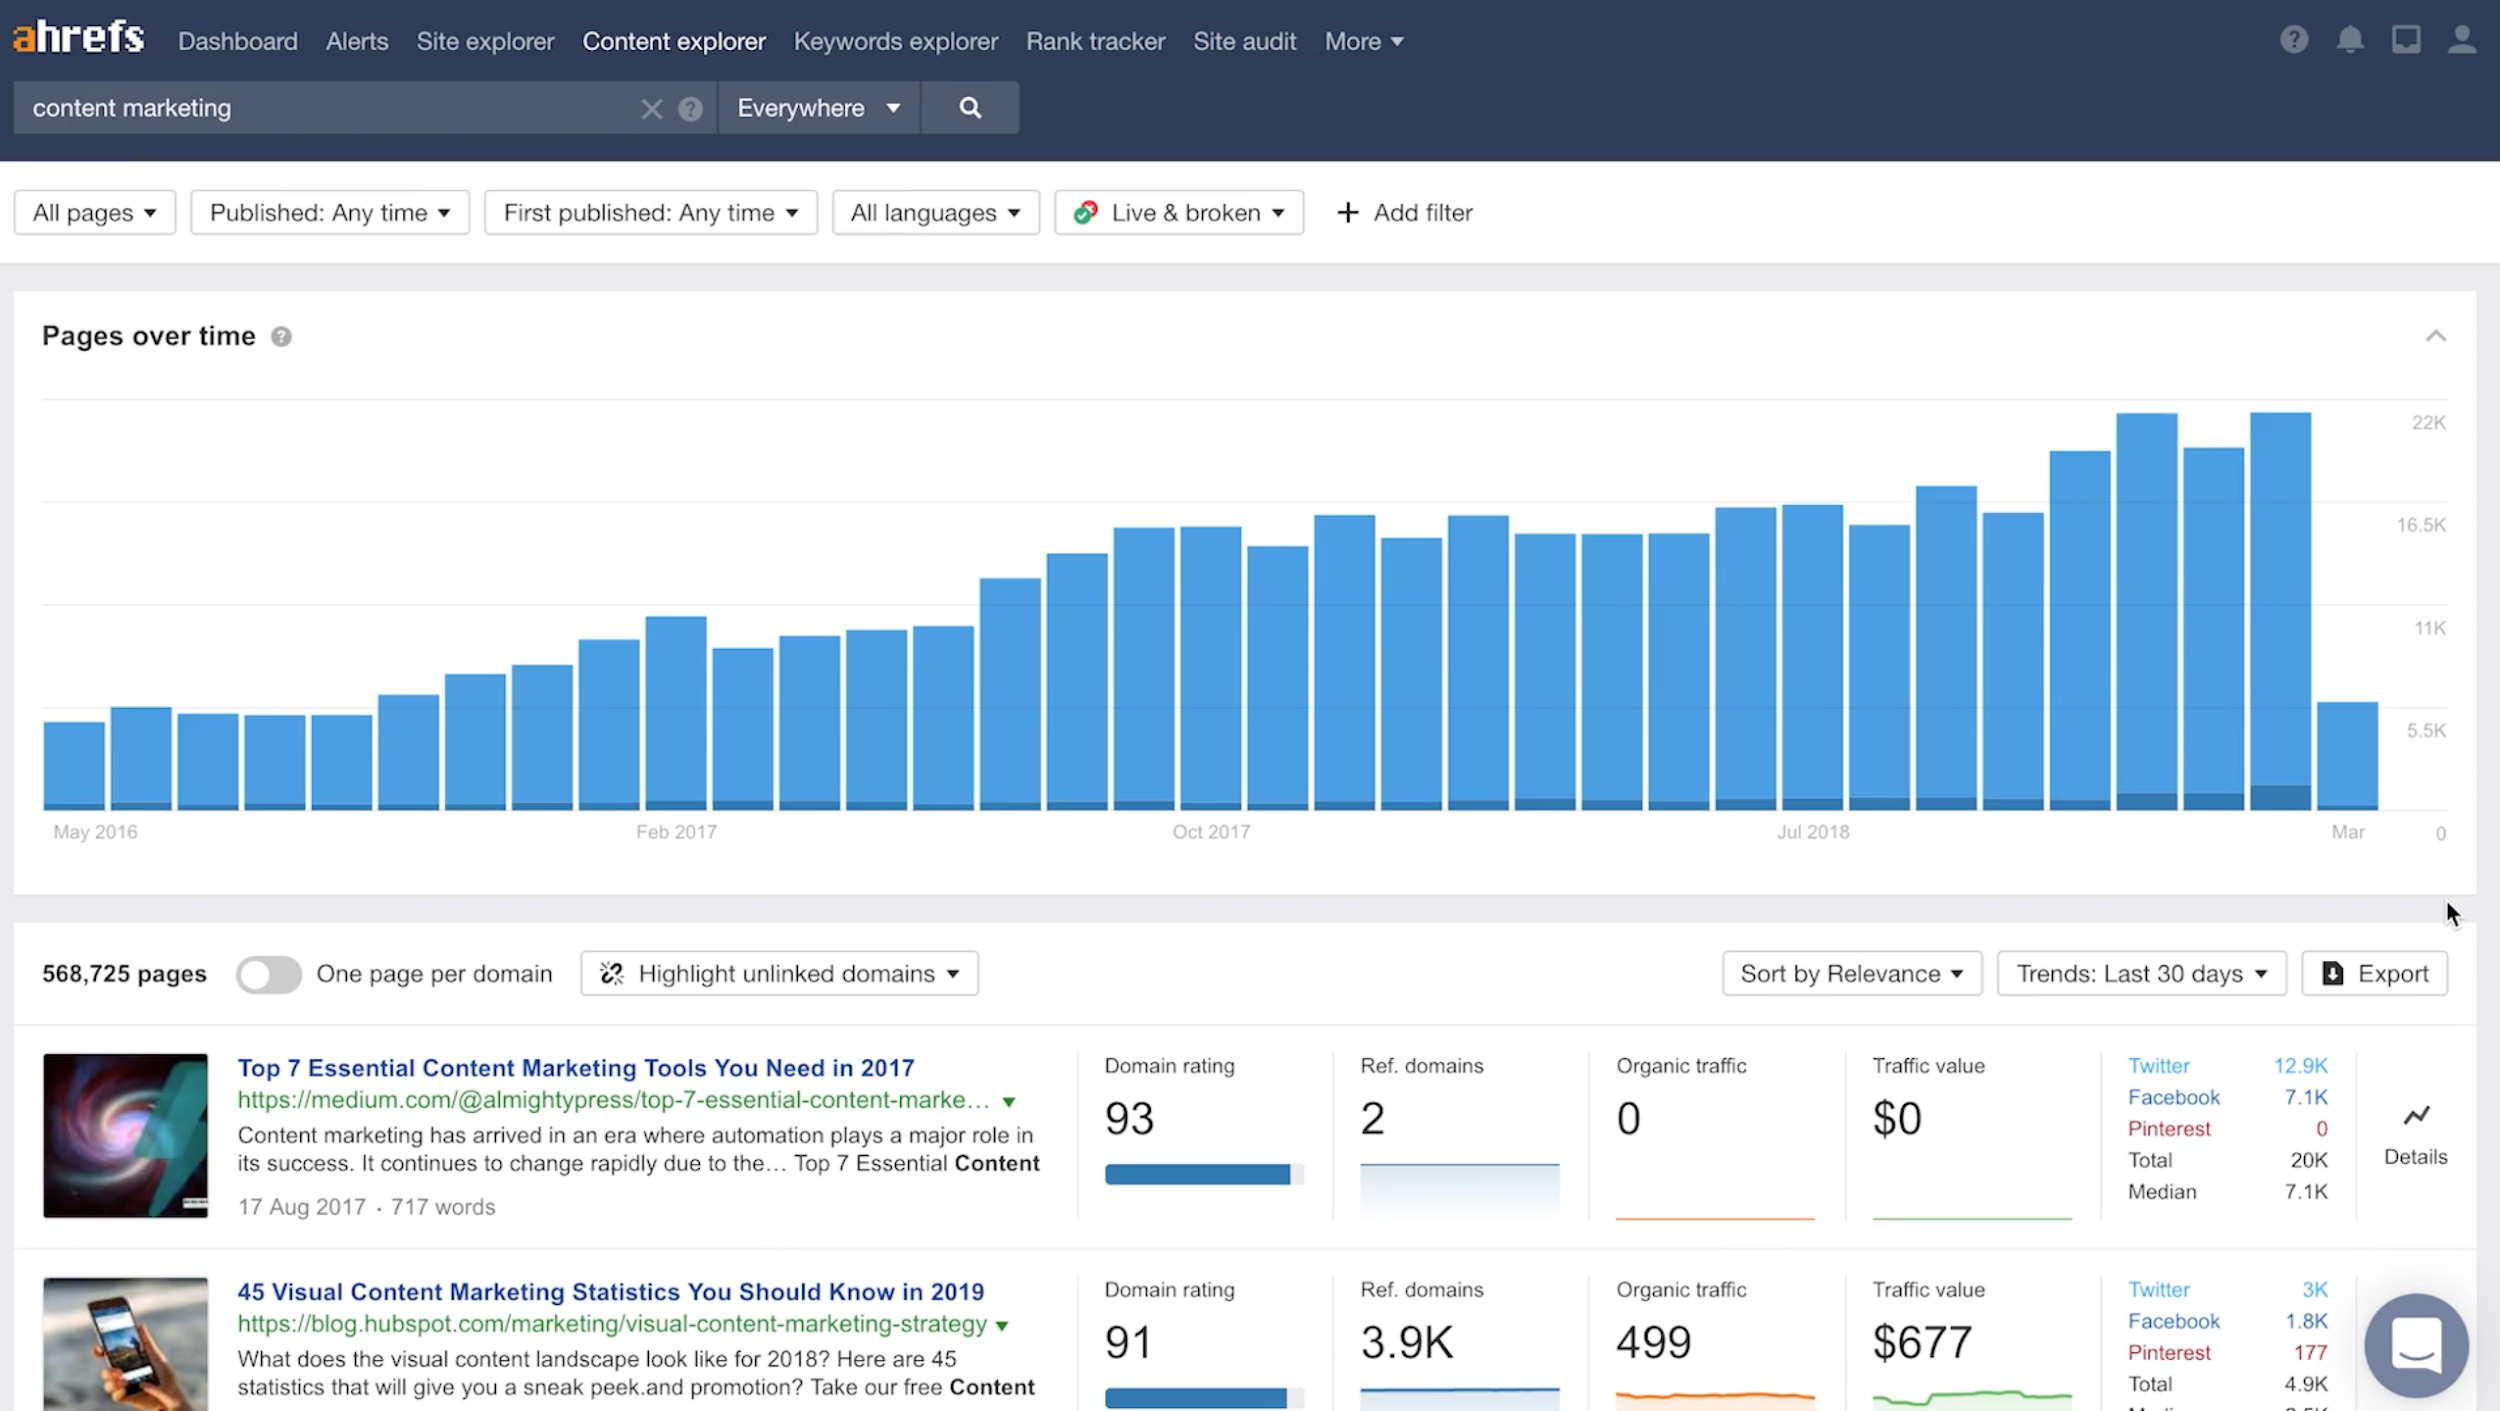The width and height of the screenshot is (2500, 1411).
Task: Open Top 7 Essential Content Marketing Tools link
Action: tap(575, 1068)
